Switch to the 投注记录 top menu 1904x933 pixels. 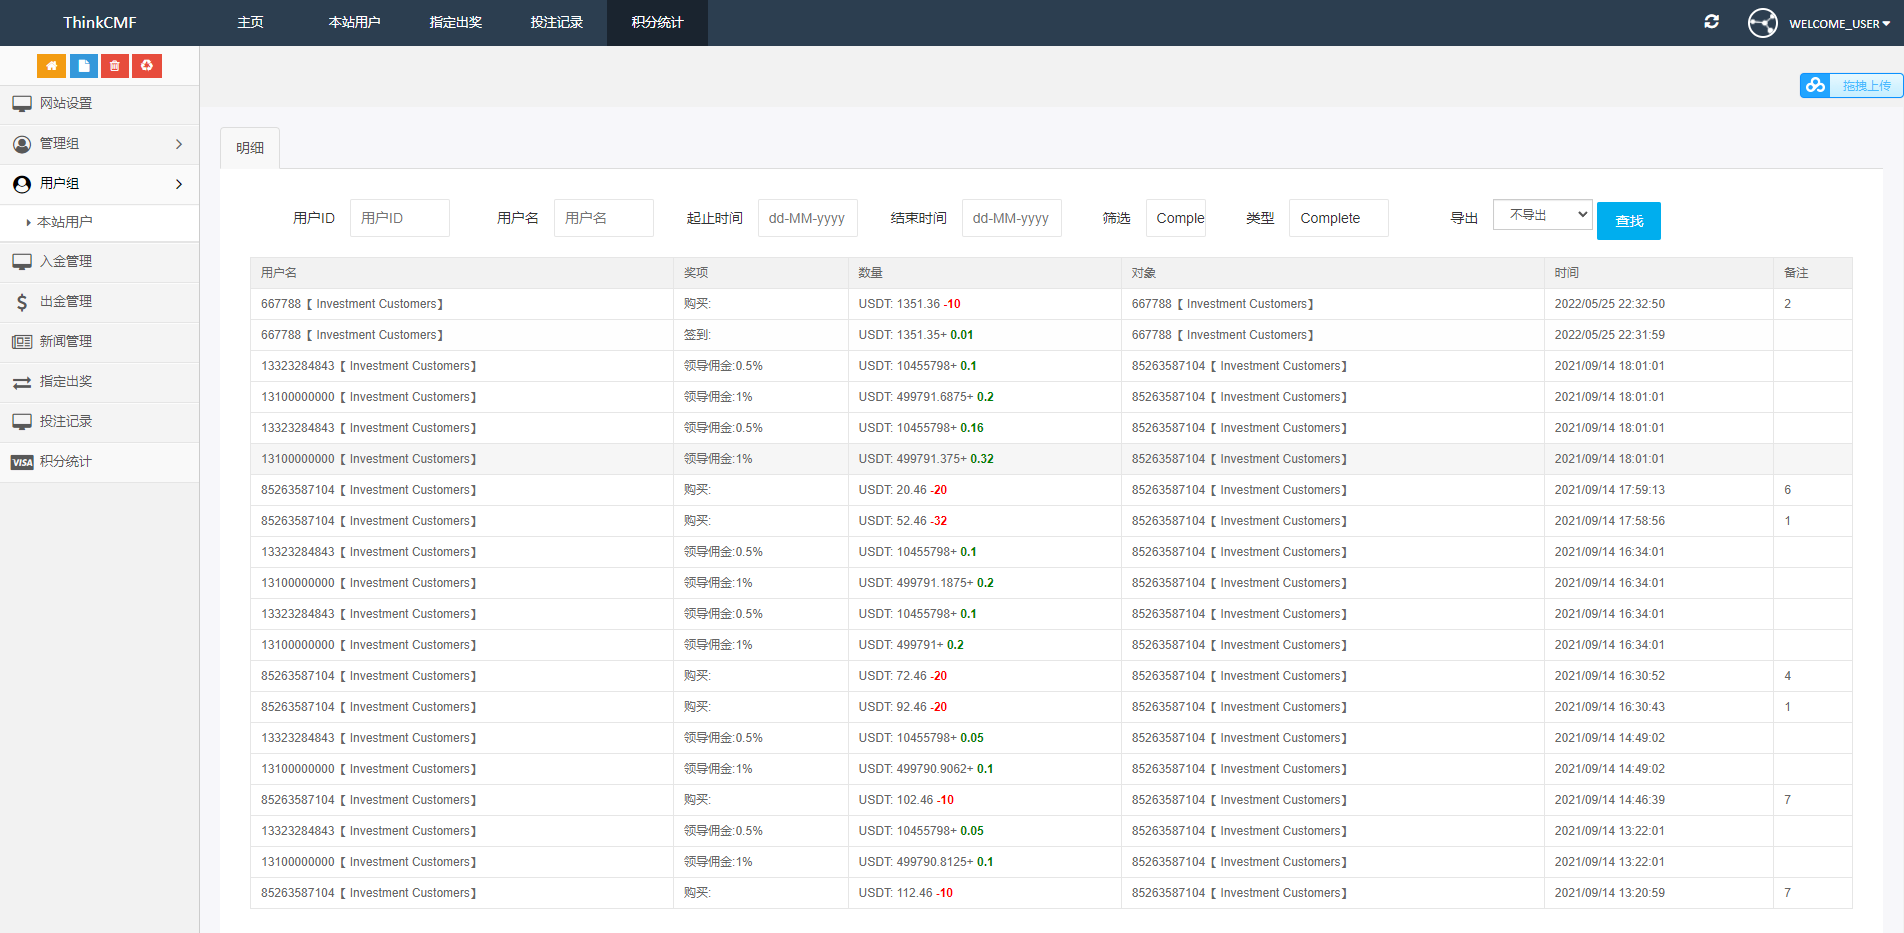tap(556, 23)
